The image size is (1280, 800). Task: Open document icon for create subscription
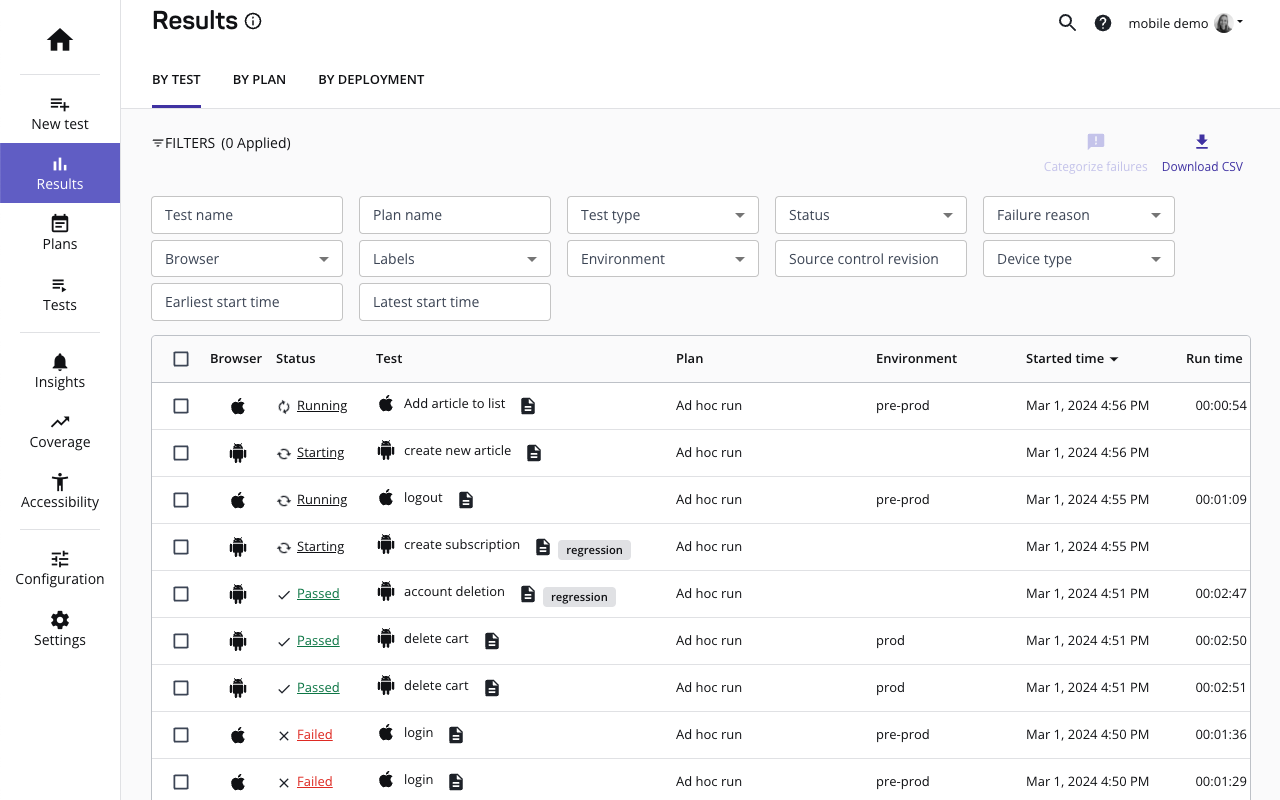[x=543, y=547]
